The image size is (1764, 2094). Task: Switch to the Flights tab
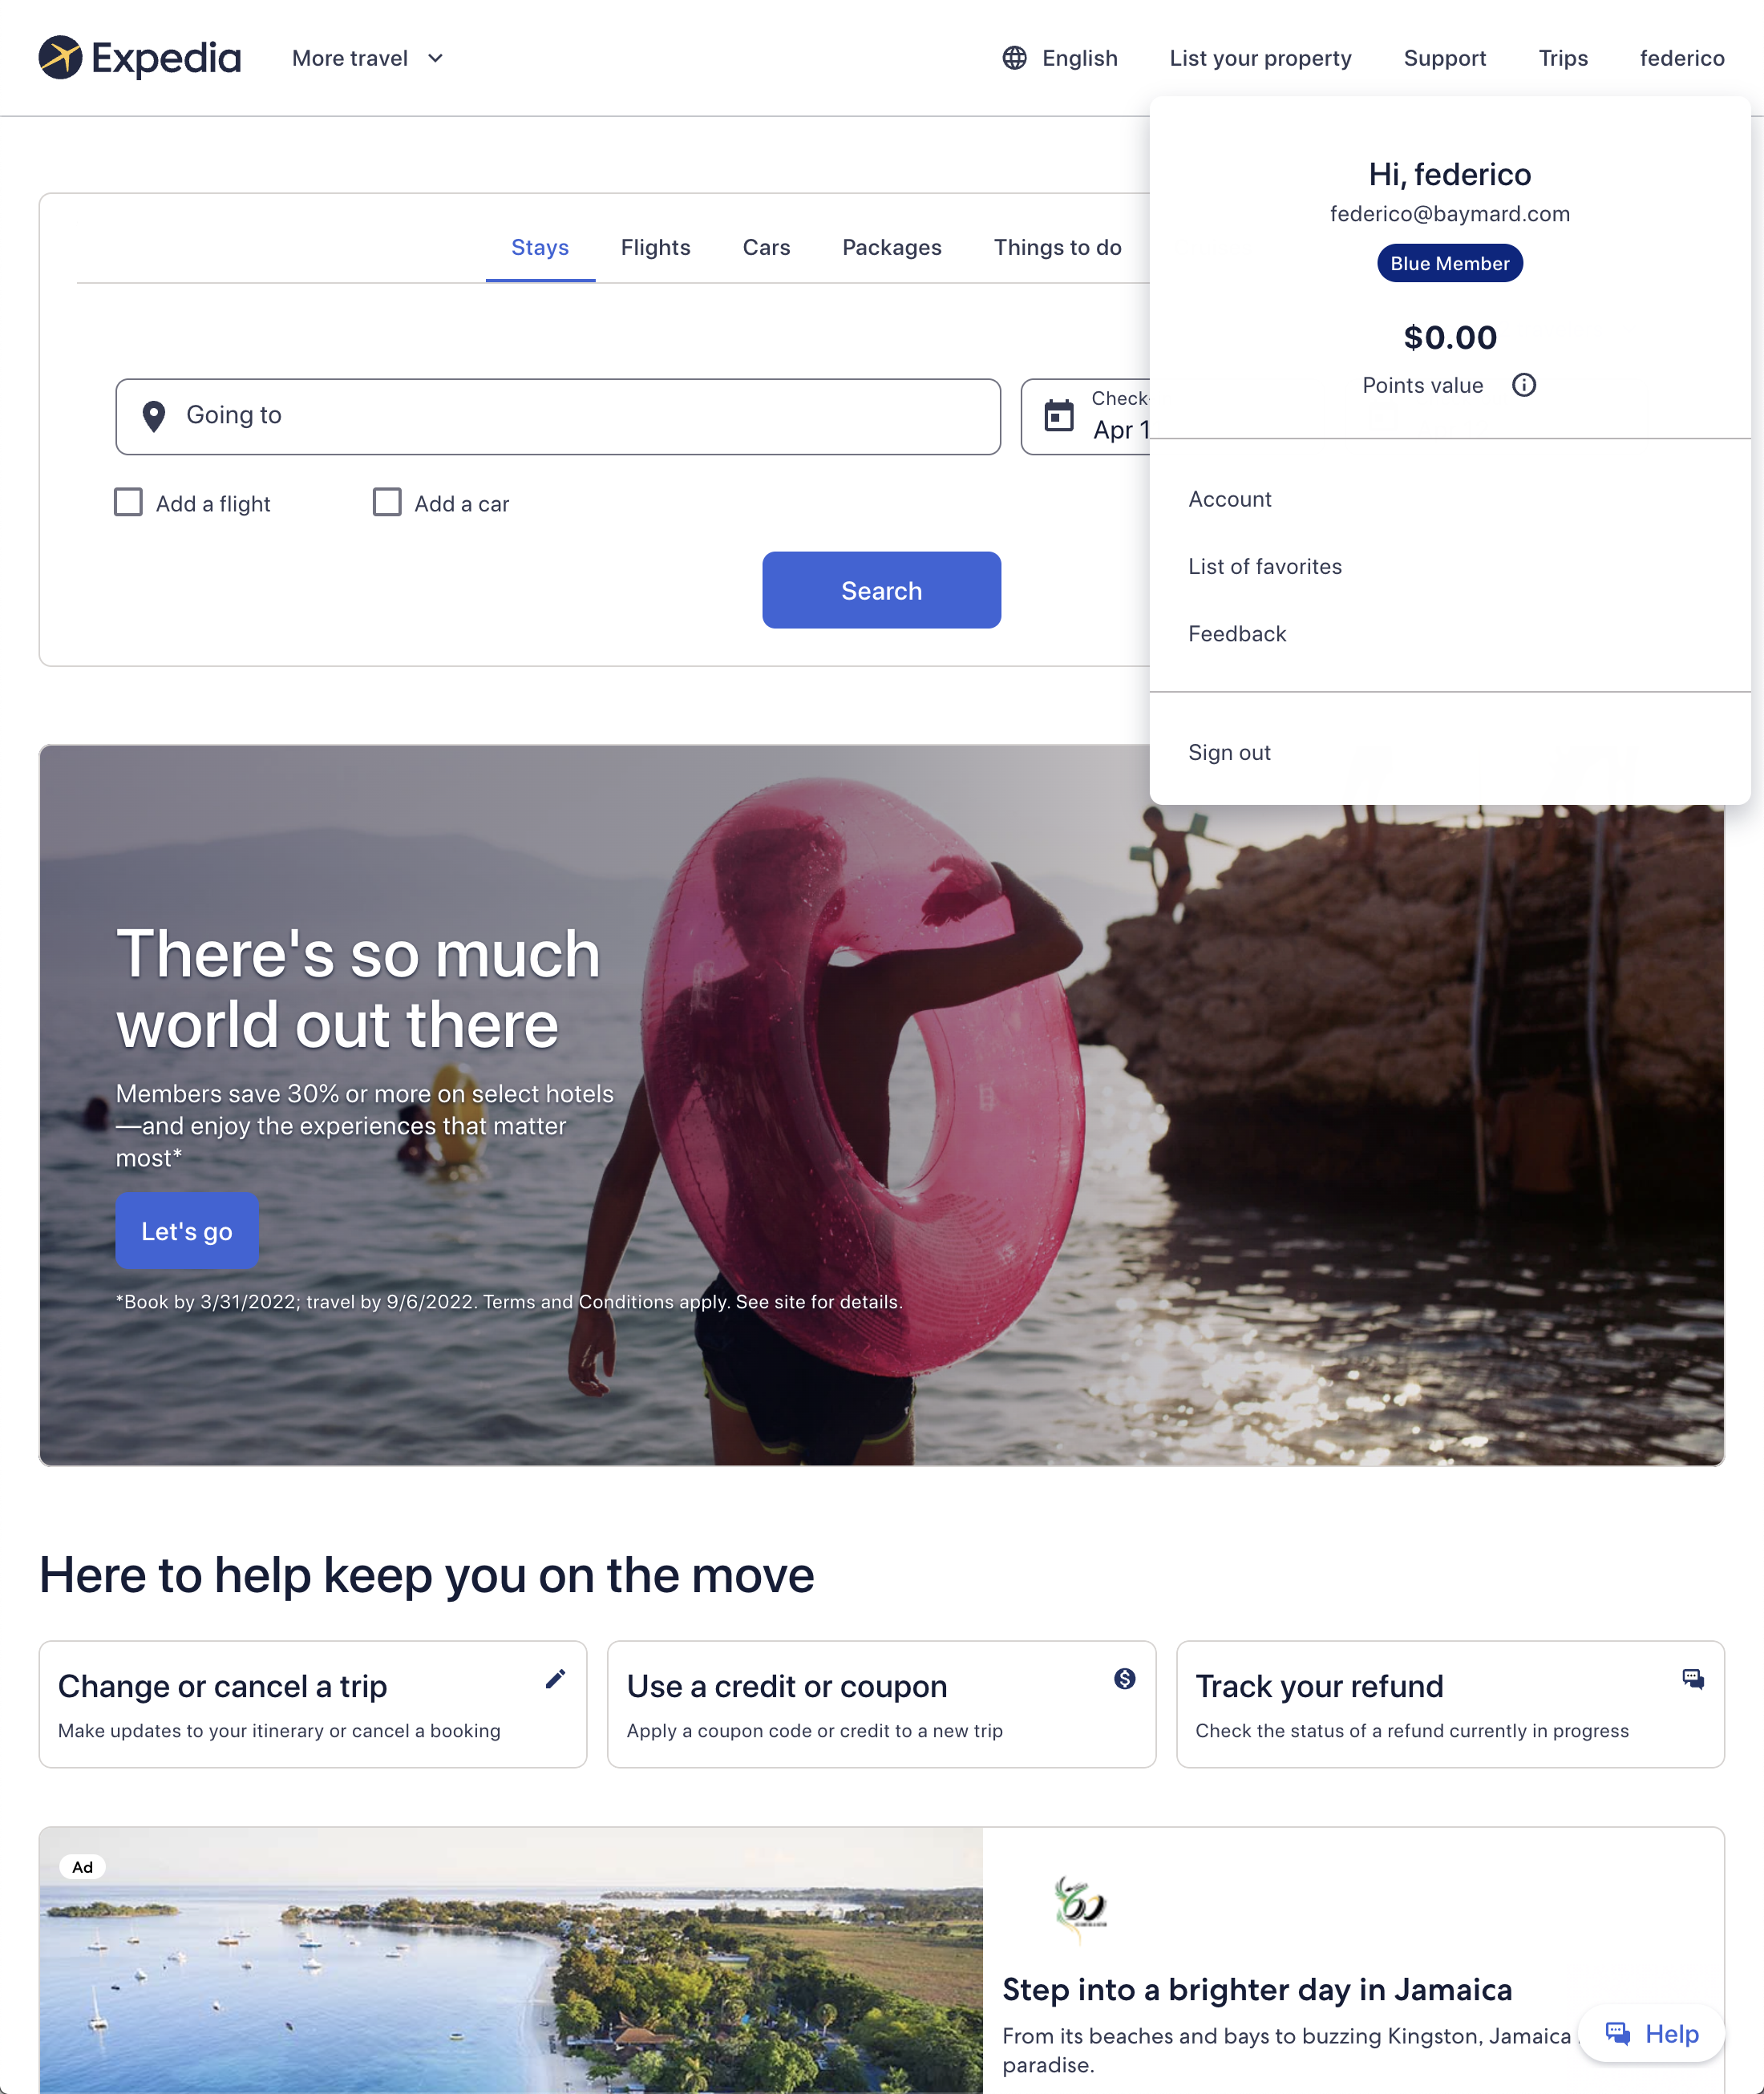tap(655, 247)
